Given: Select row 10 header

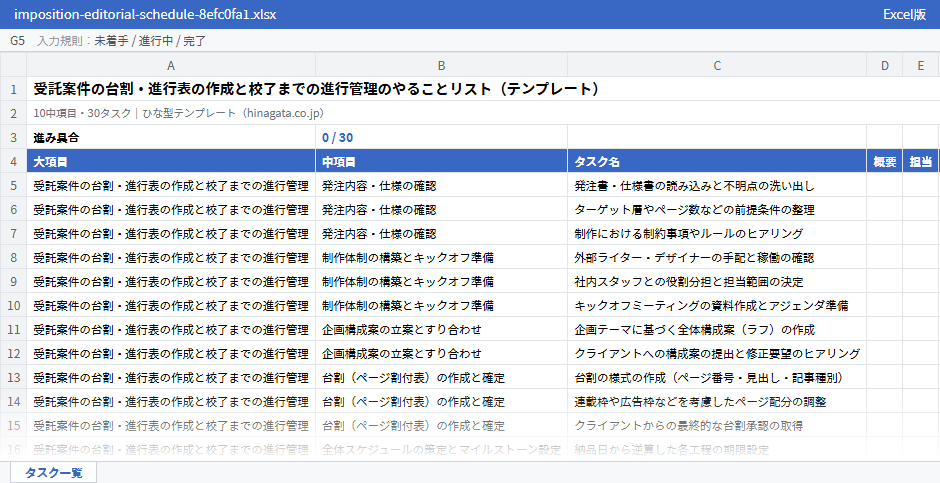Looking at the screenshot, I should tap(13, 306).
